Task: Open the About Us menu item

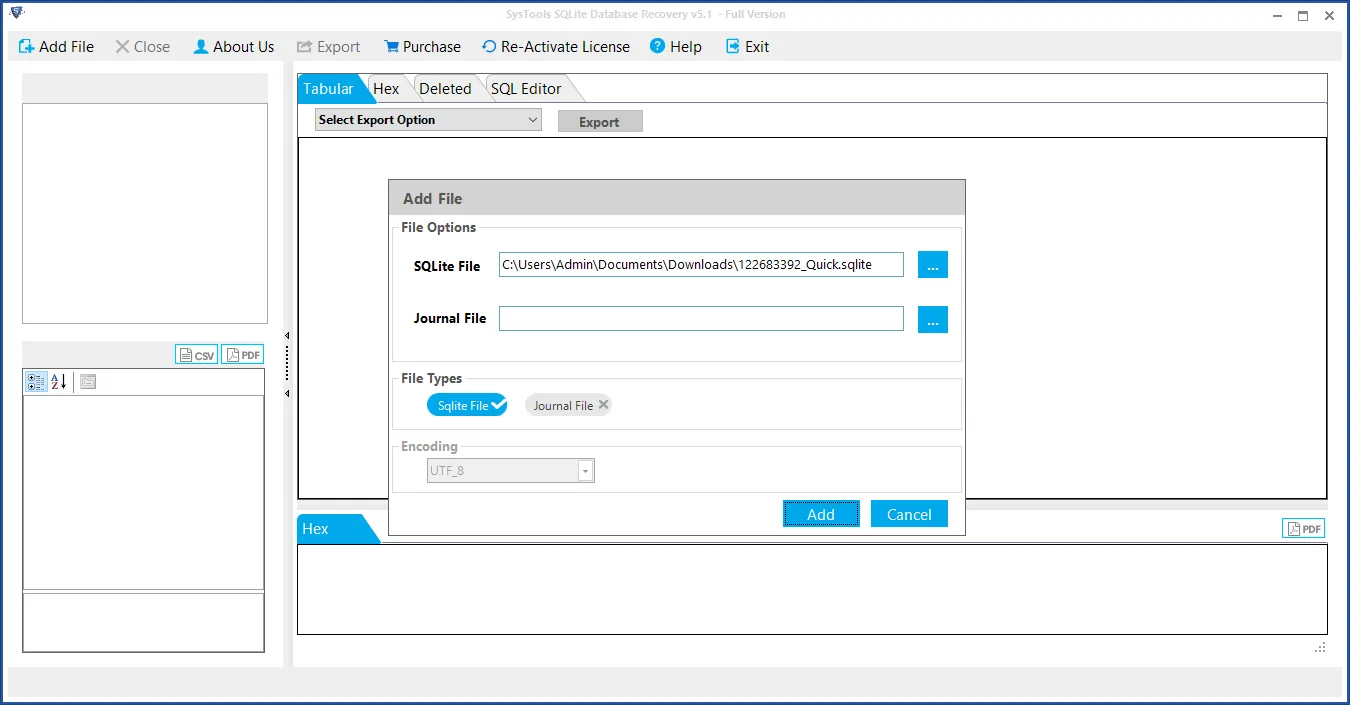Action: click(234, 47)
